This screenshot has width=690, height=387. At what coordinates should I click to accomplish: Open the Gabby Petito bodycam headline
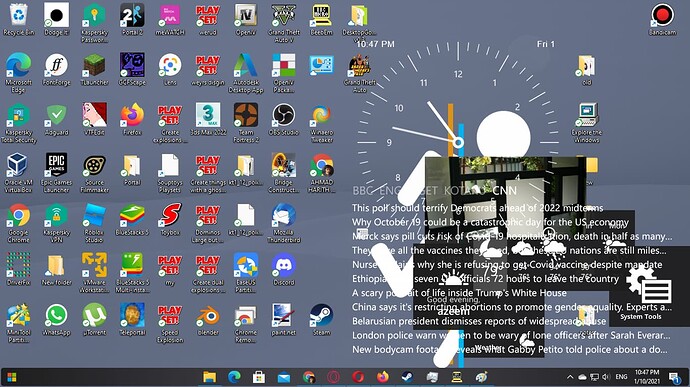point(510,349)
